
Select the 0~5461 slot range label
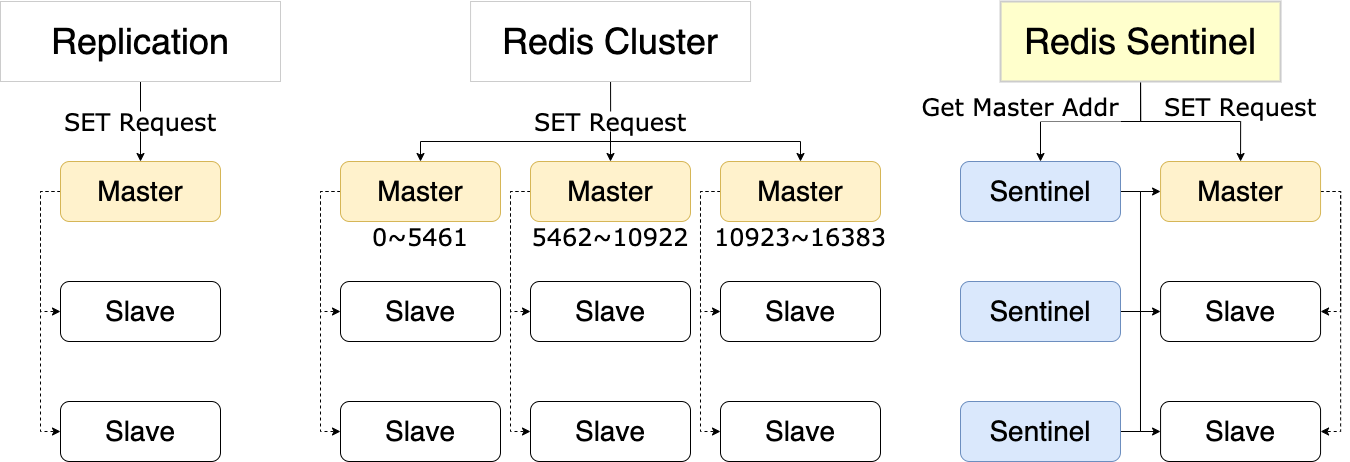click(x=420, y=238)
